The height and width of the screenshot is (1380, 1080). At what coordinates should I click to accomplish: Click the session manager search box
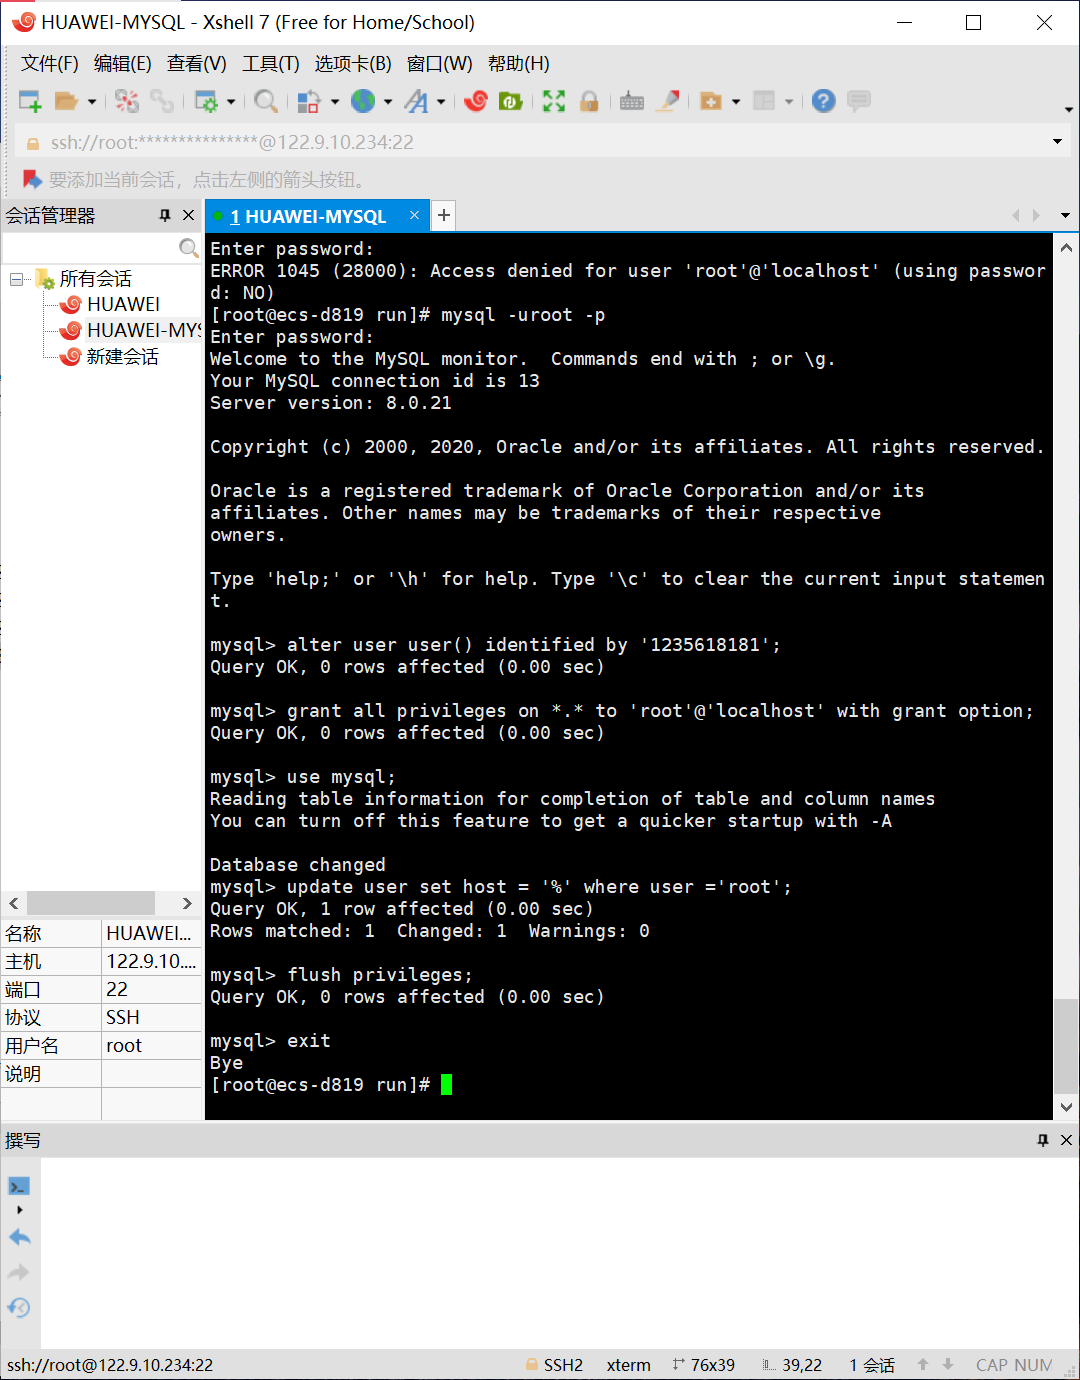pyautogui.click(x=90, y=248)
